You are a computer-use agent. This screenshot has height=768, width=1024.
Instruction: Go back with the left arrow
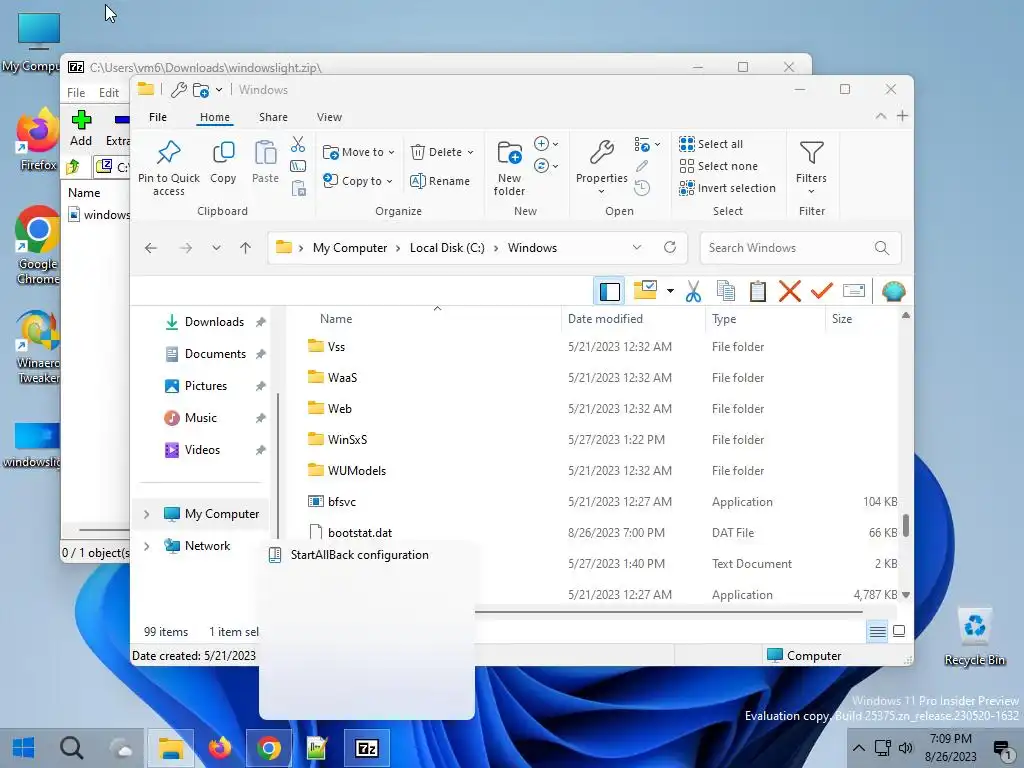pyautogui.click(x=151, y=248)
